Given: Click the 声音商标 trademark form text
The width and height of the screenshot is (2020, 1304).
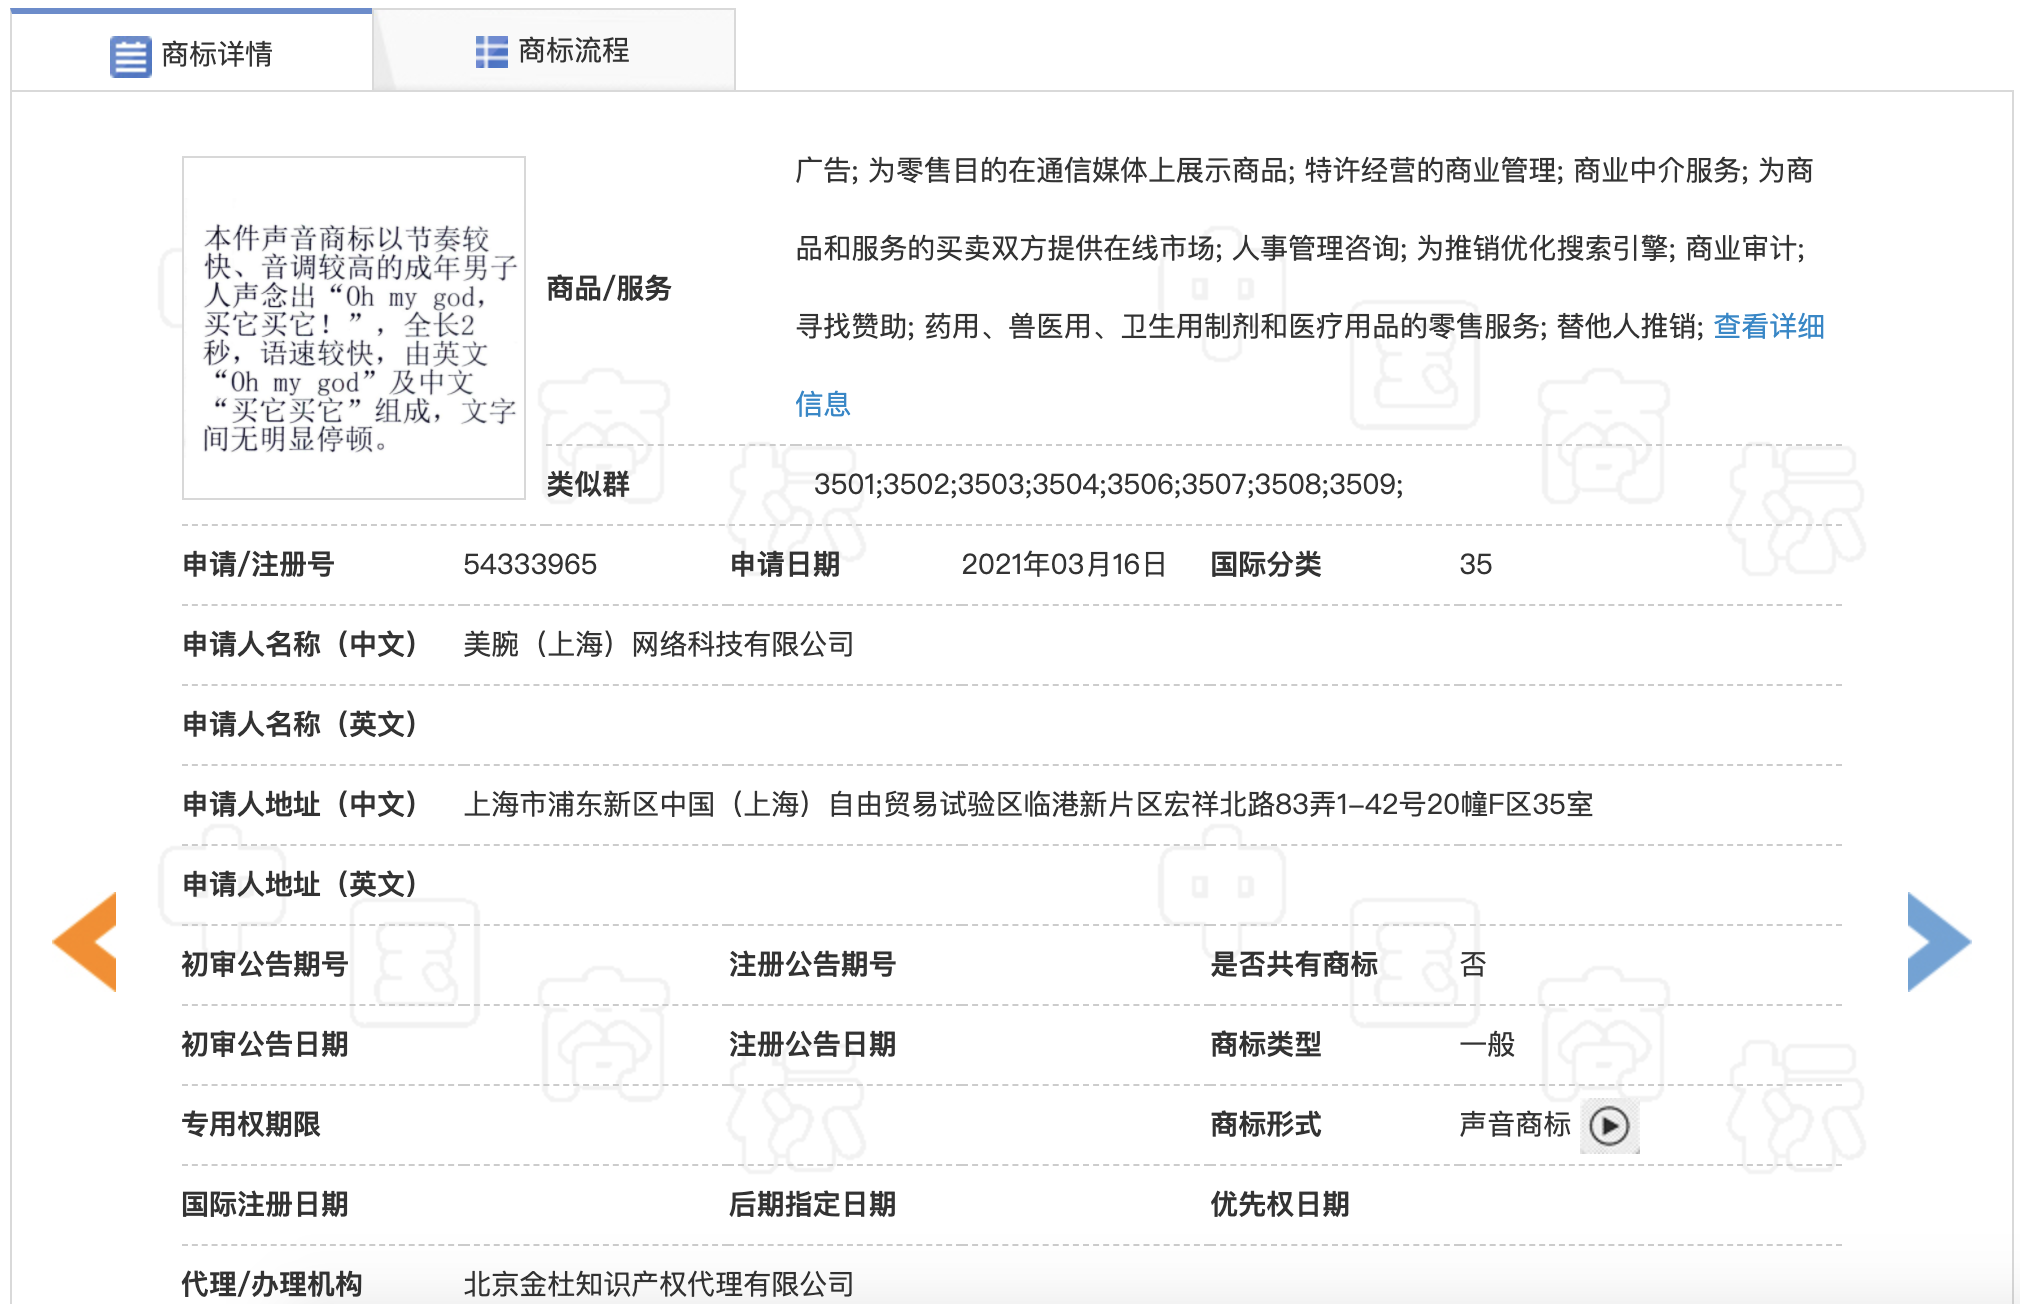Looking at the screenshot, I should tap(1514, 1125).
